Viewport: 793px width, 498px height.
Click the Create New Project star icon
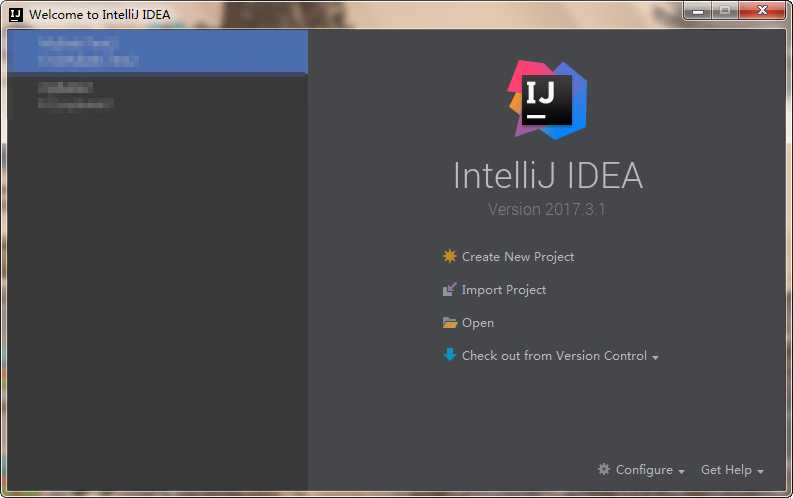(x=449, y=256)
